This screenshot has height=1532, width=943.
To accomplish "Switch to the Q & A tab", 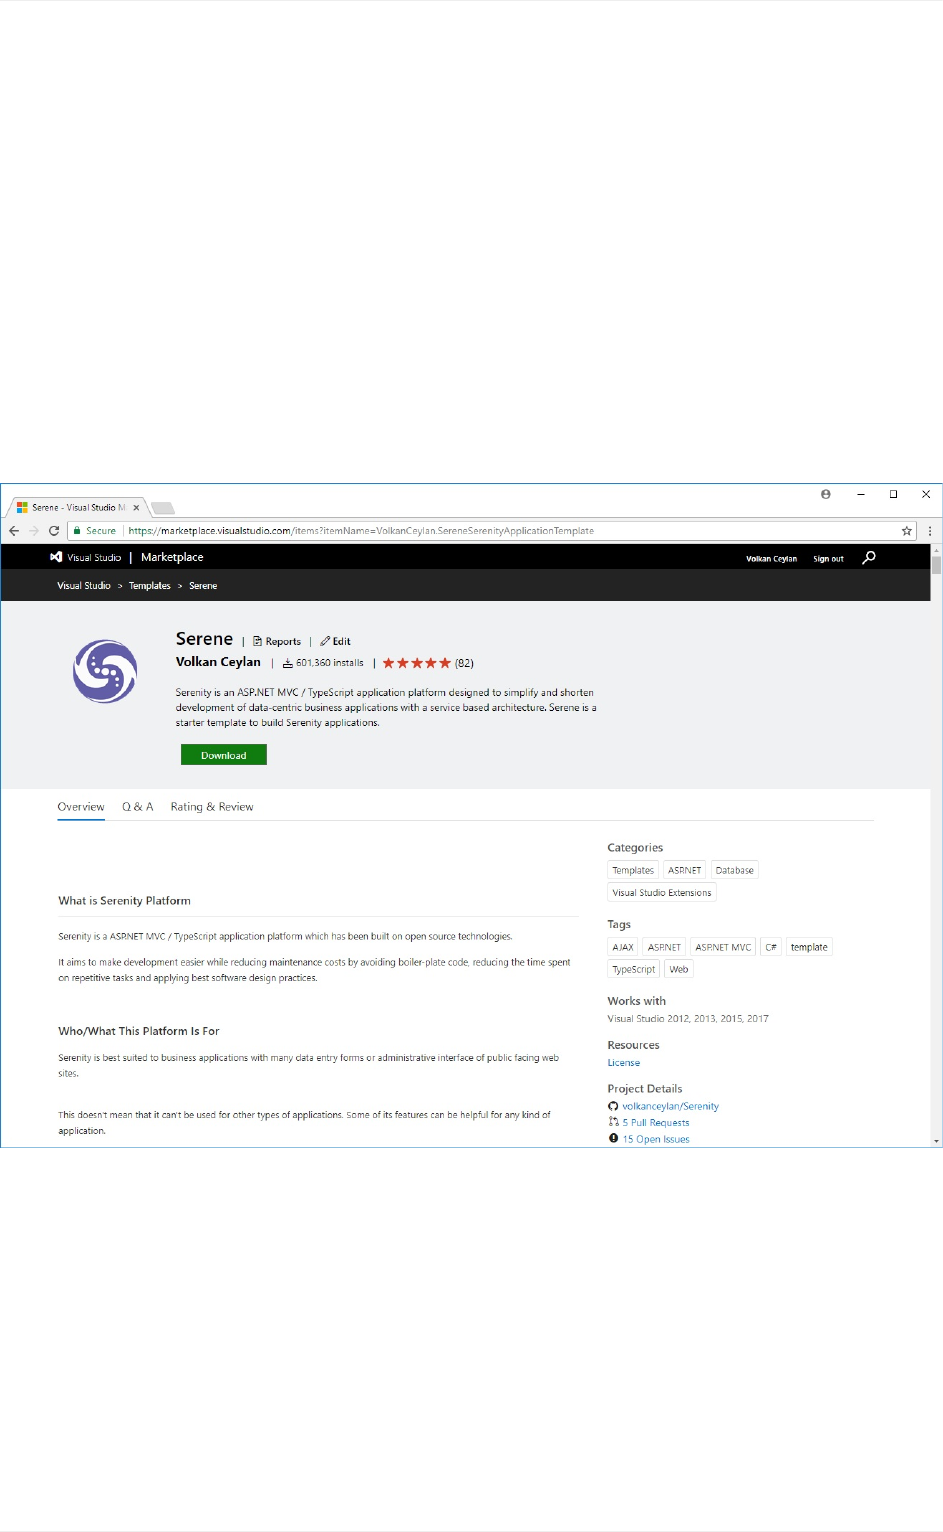I will coord(138,807).
